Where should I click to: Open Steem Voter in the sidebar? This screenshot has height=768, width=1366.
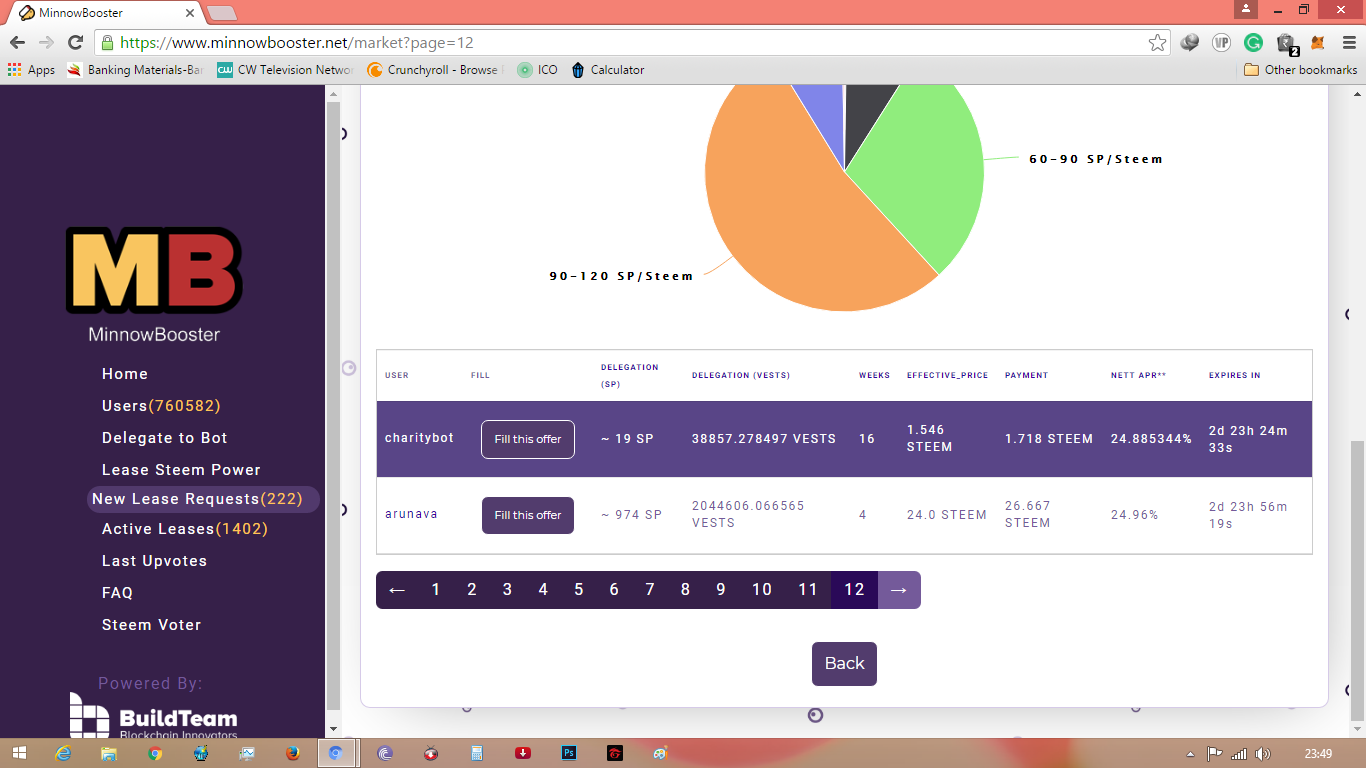(152, 625)
